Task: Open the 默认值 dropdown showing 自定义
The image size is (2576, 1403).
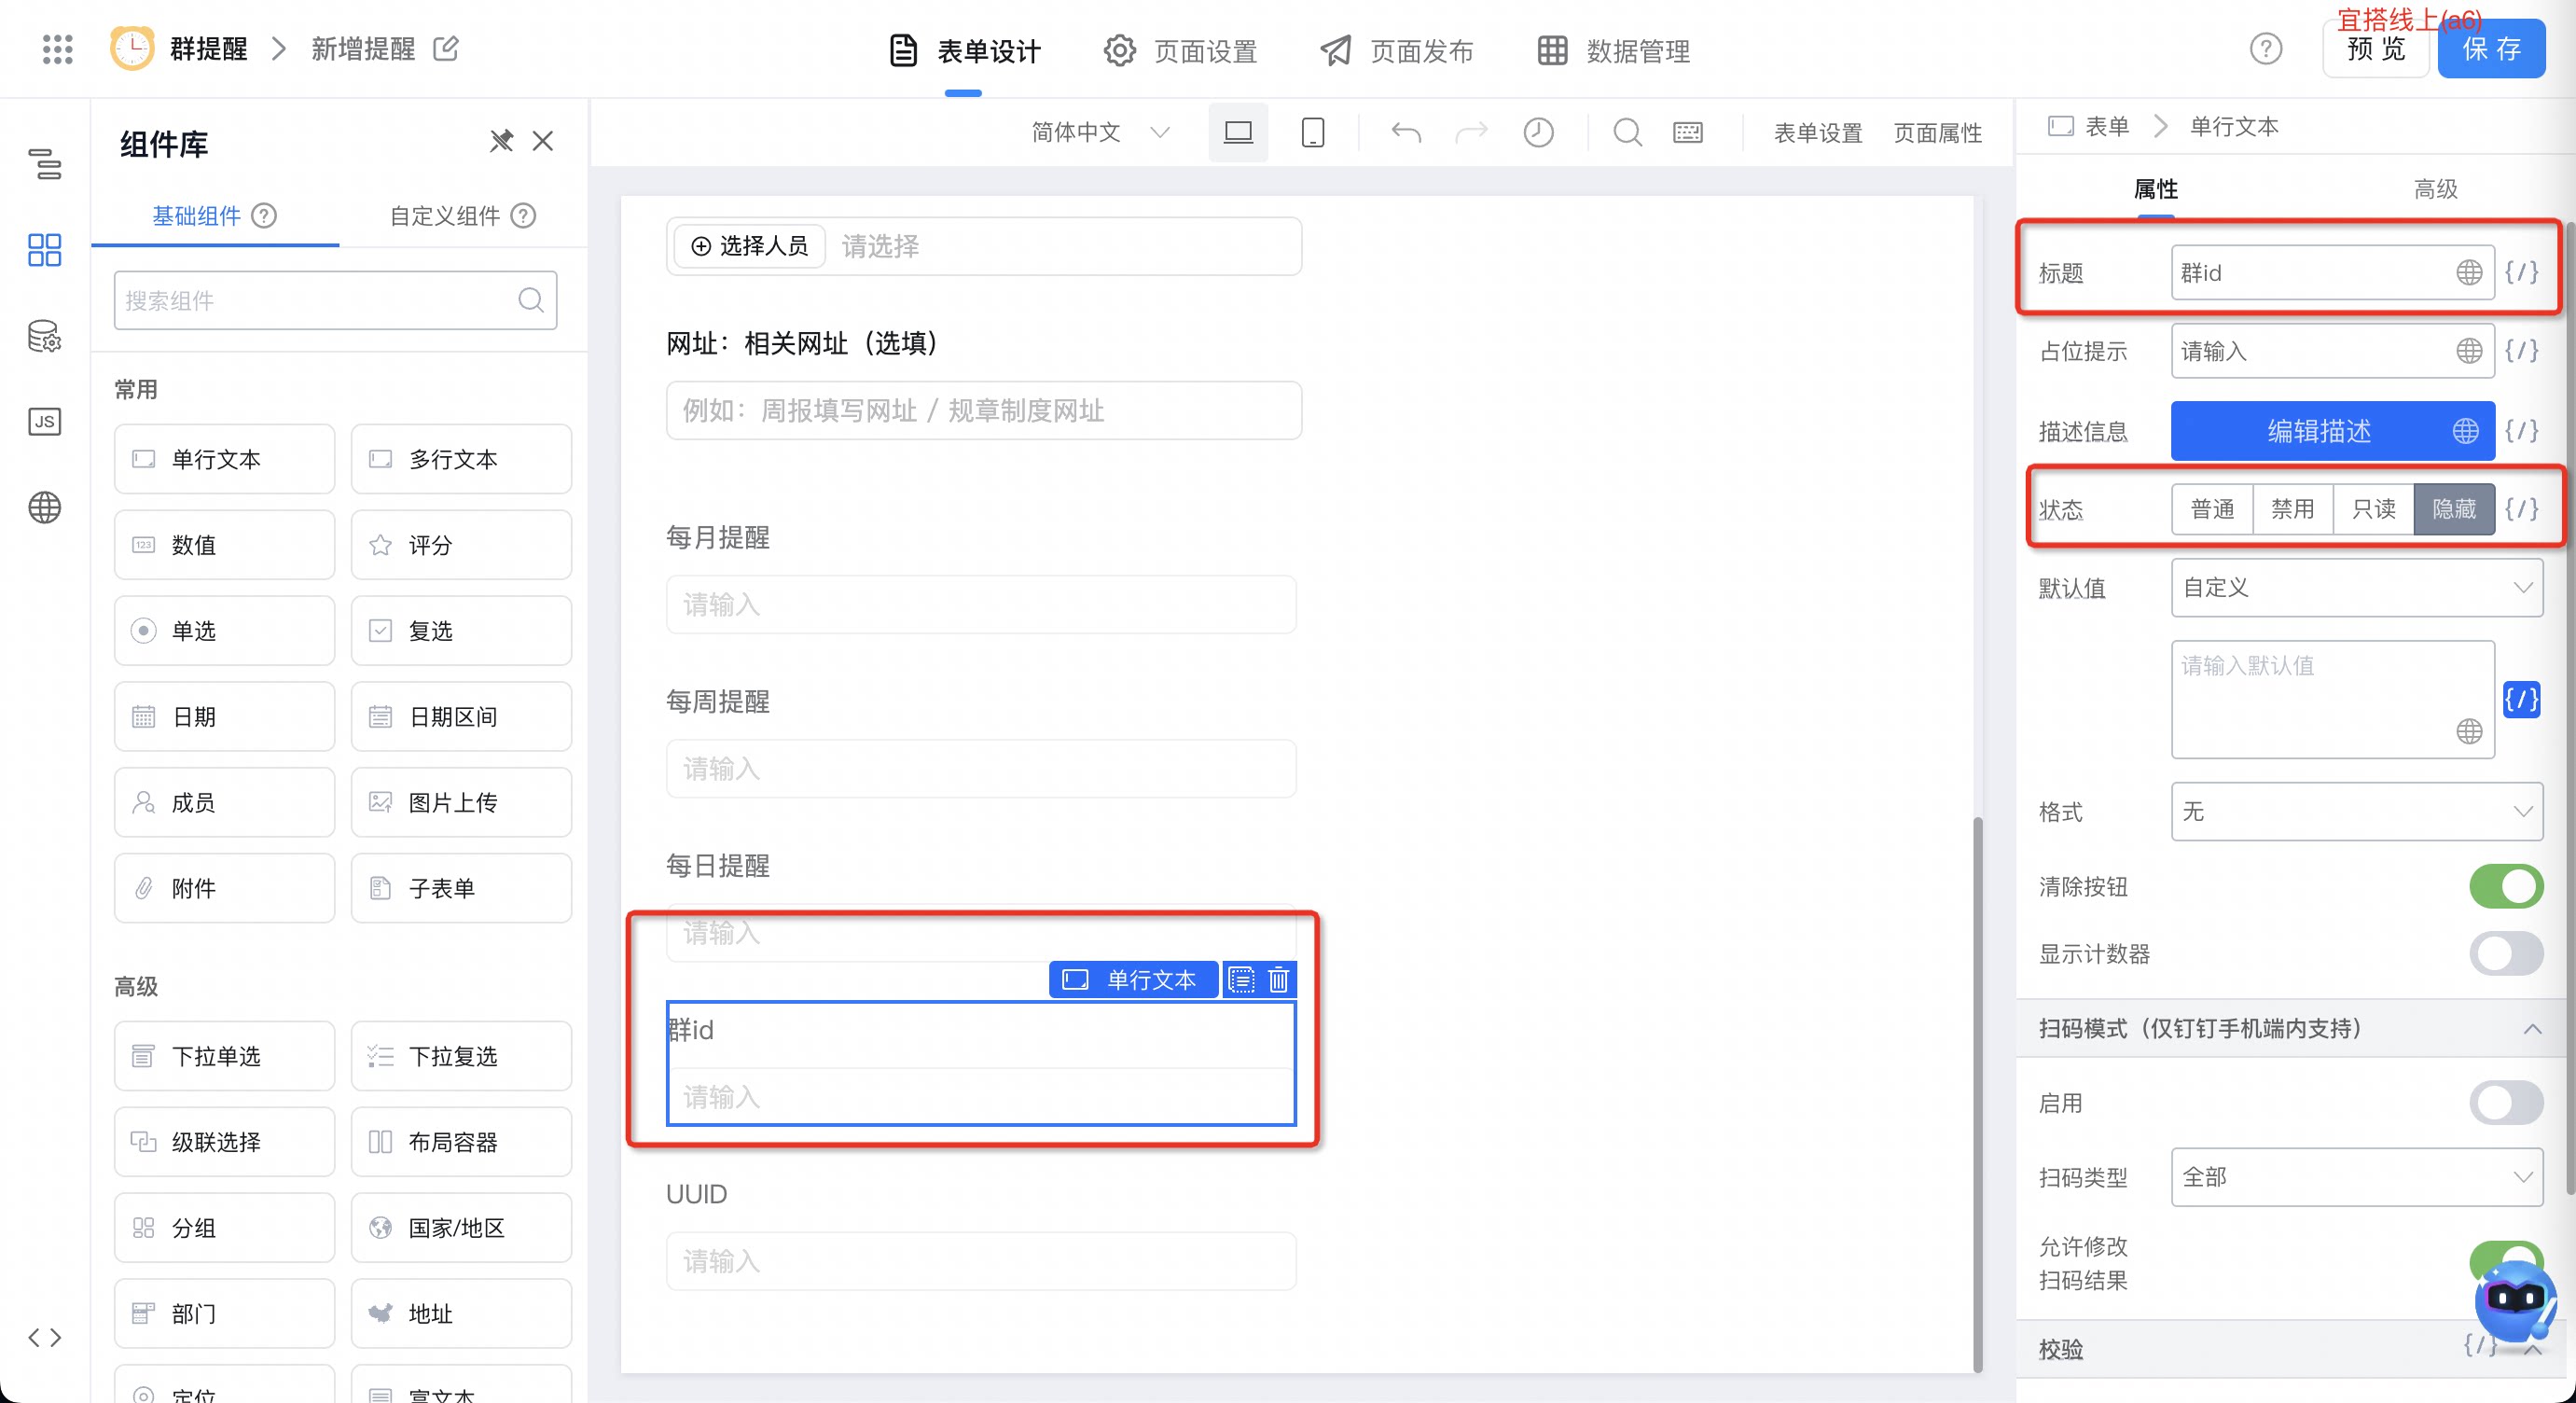Action: click(2357, 588)
